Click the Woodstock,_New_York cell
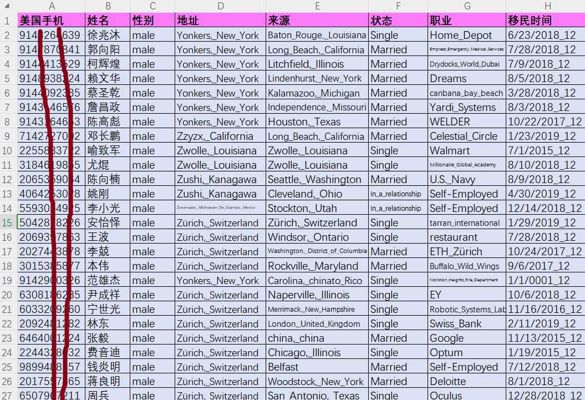 tap(317, 382)
